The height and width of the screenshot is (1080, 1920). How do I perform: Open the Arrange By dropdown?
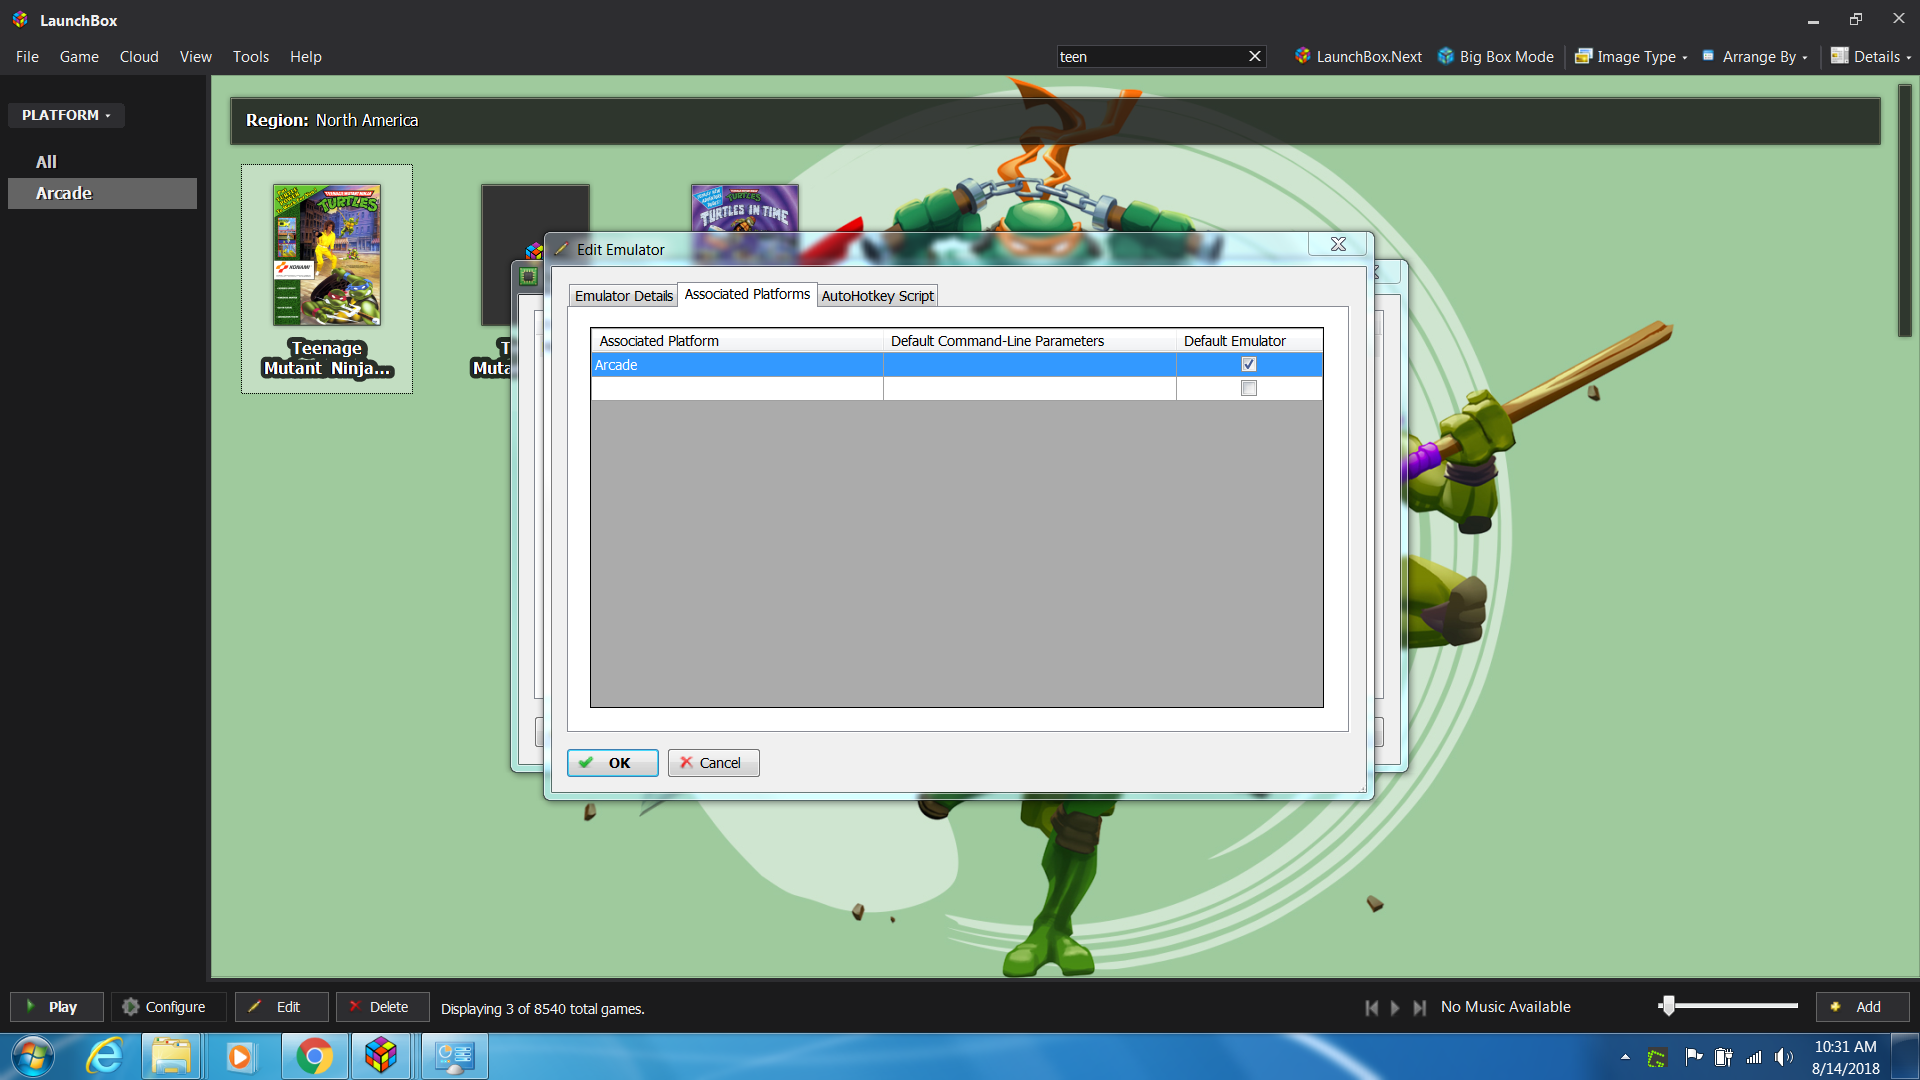click(1755, 57)
